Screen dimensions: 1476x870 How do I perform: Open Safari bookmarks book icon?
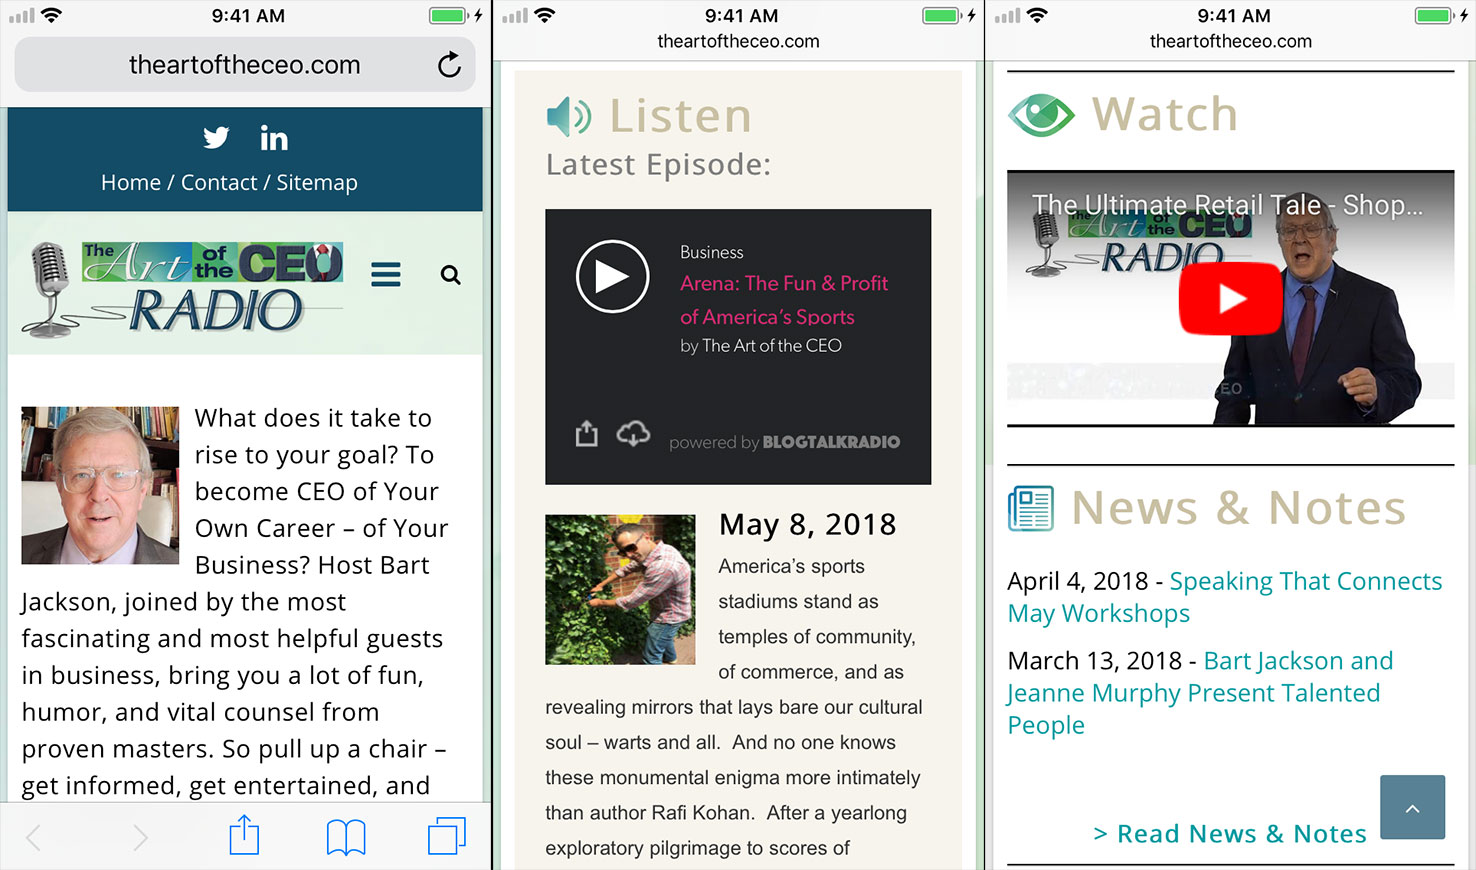(346, 837)
